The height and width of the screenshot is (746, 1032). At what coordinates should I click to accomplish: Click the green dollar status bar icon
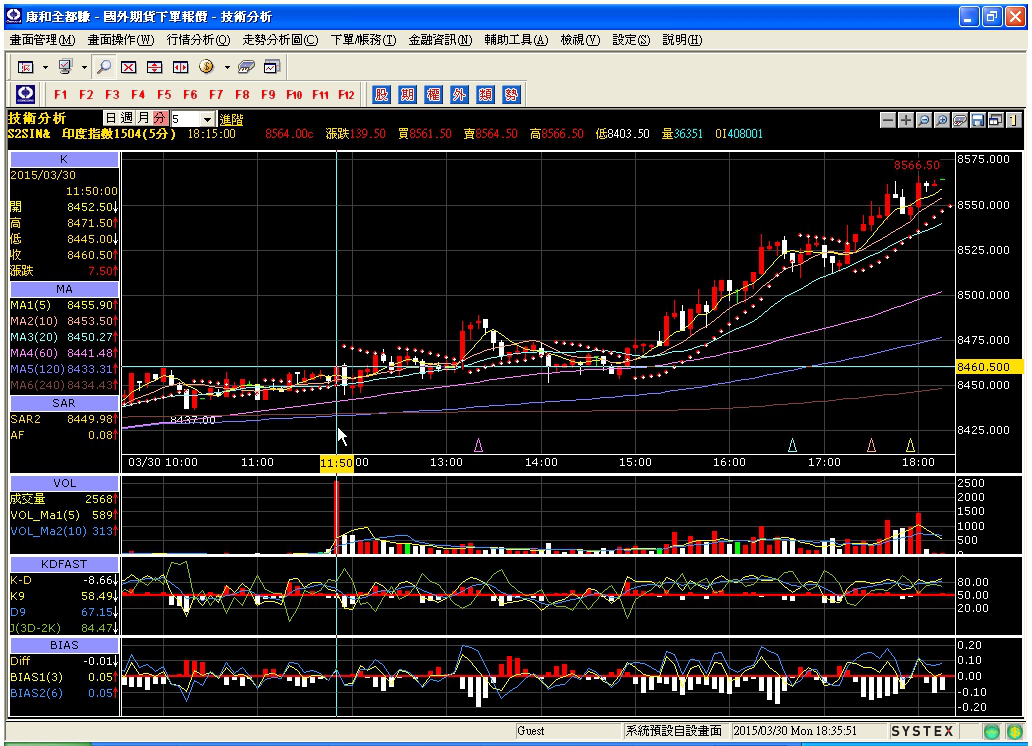1015,731
